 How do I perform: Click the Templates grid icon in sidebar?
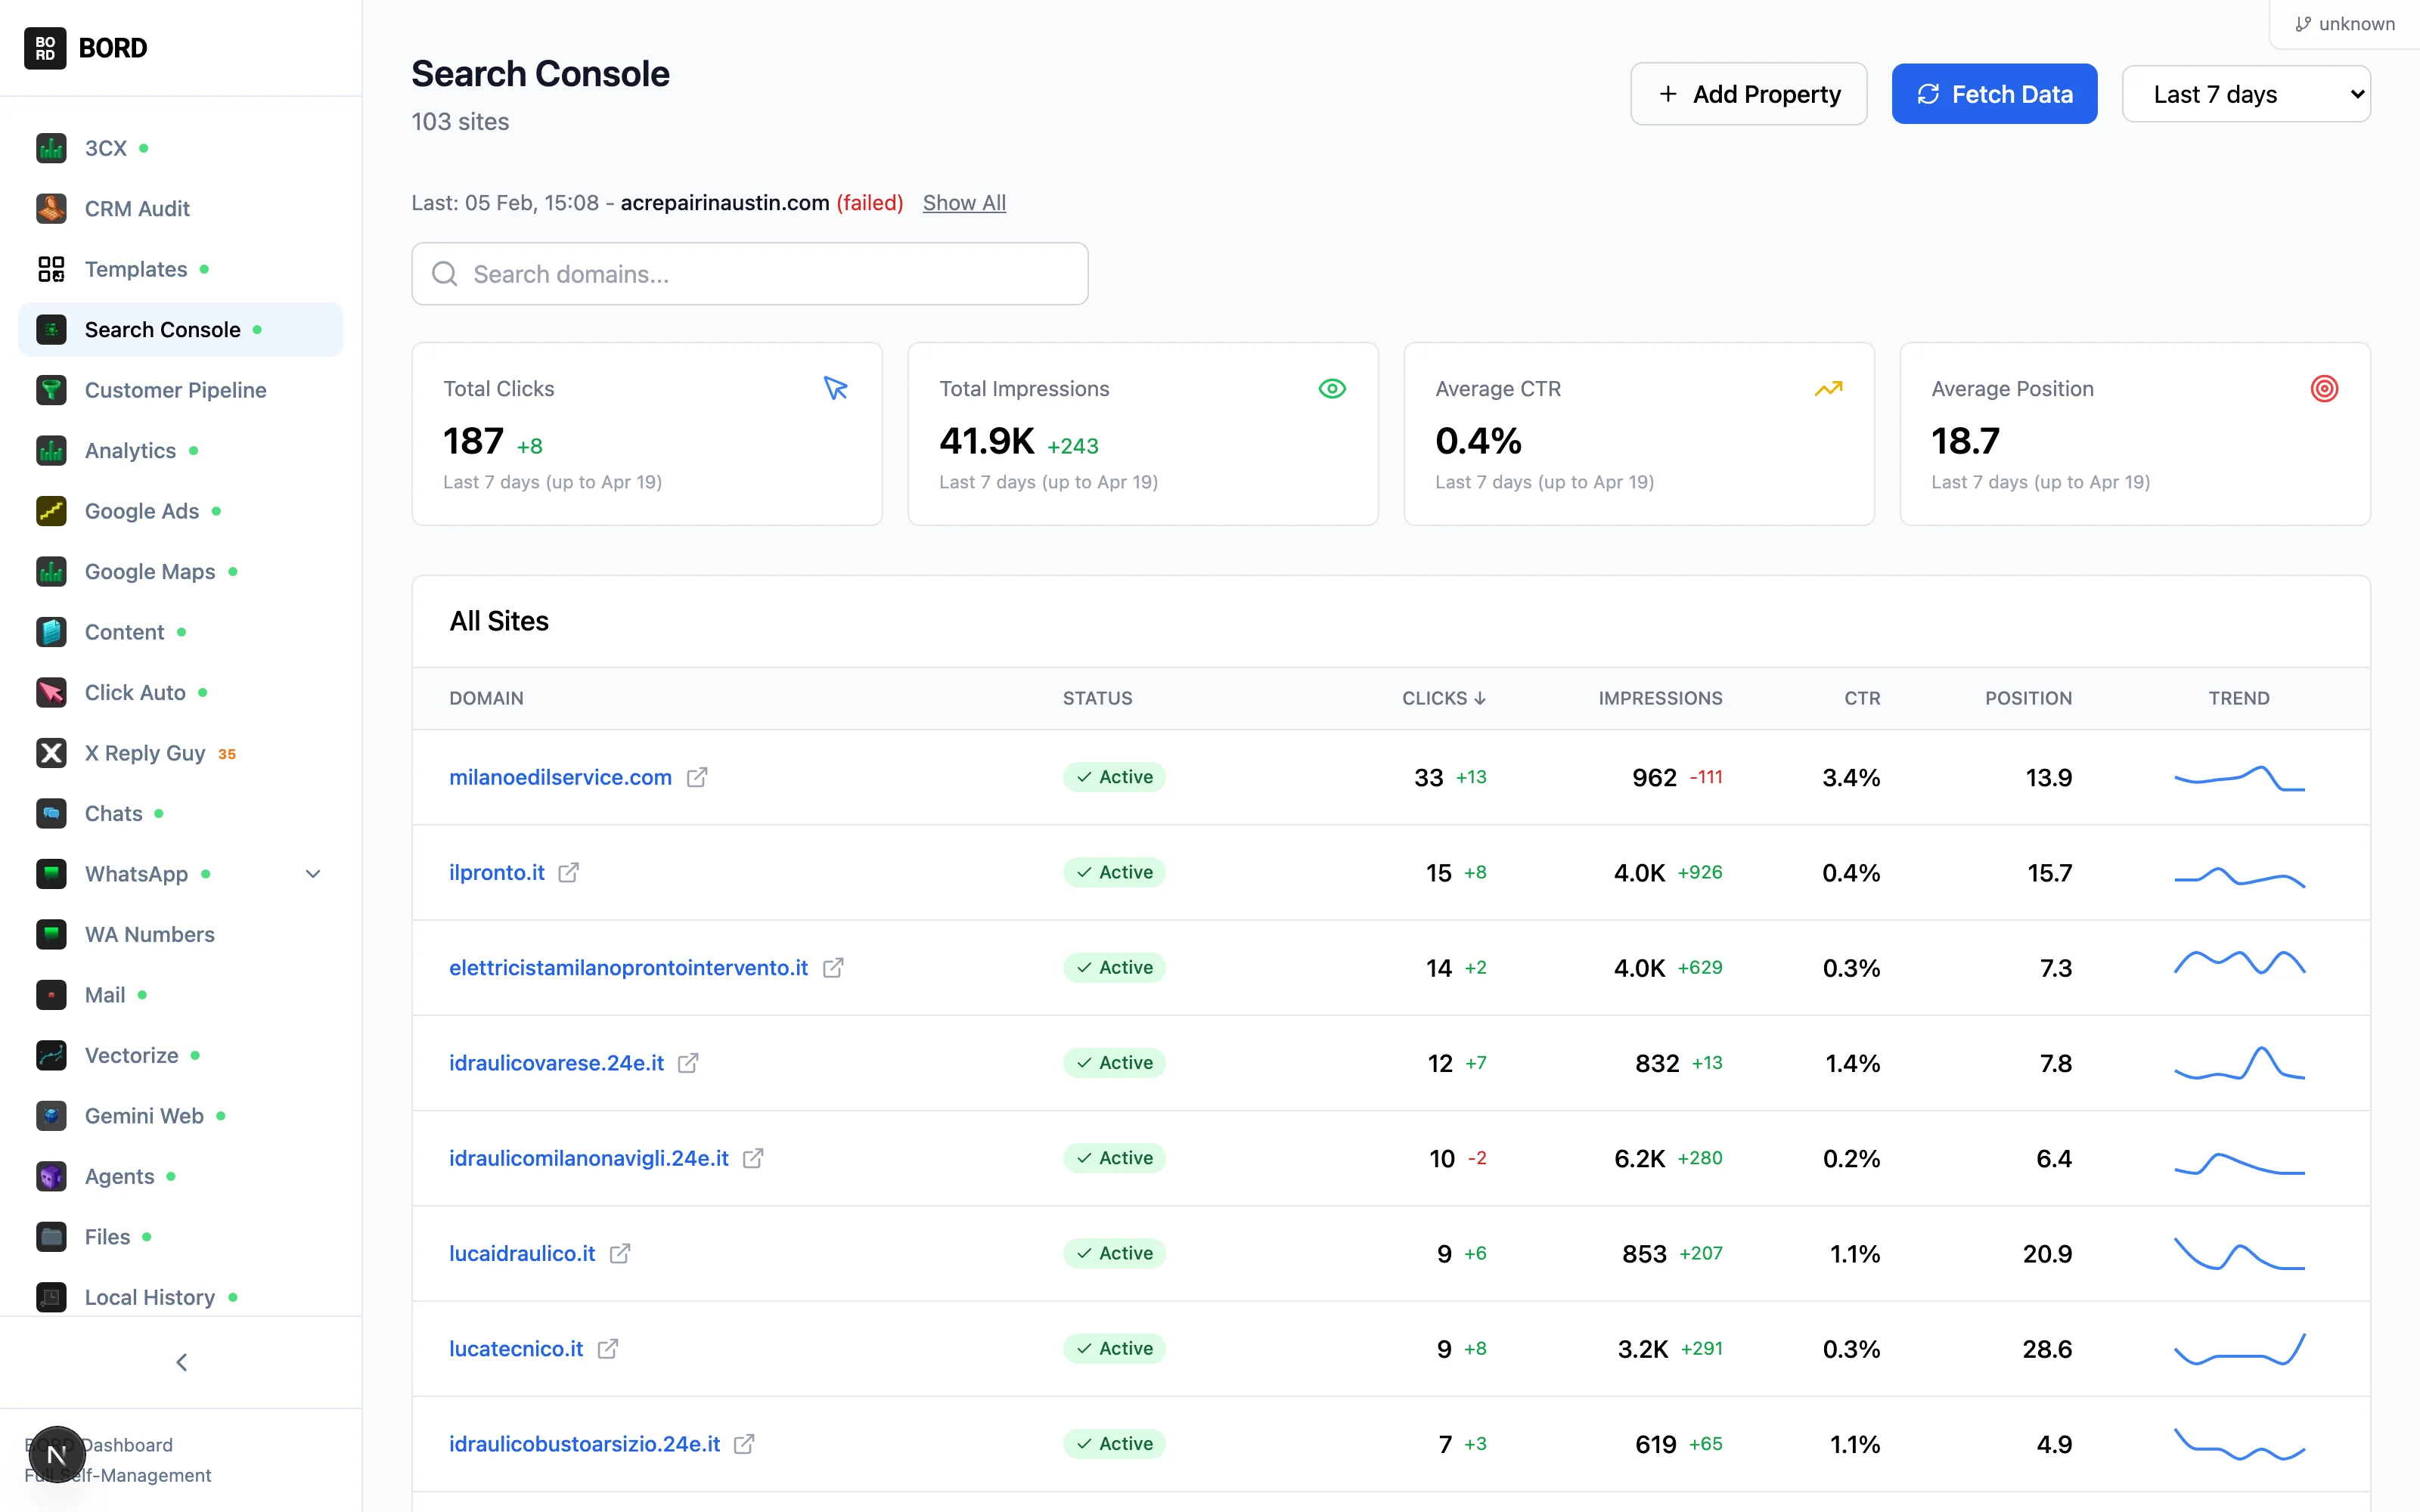tap(51, 269)
